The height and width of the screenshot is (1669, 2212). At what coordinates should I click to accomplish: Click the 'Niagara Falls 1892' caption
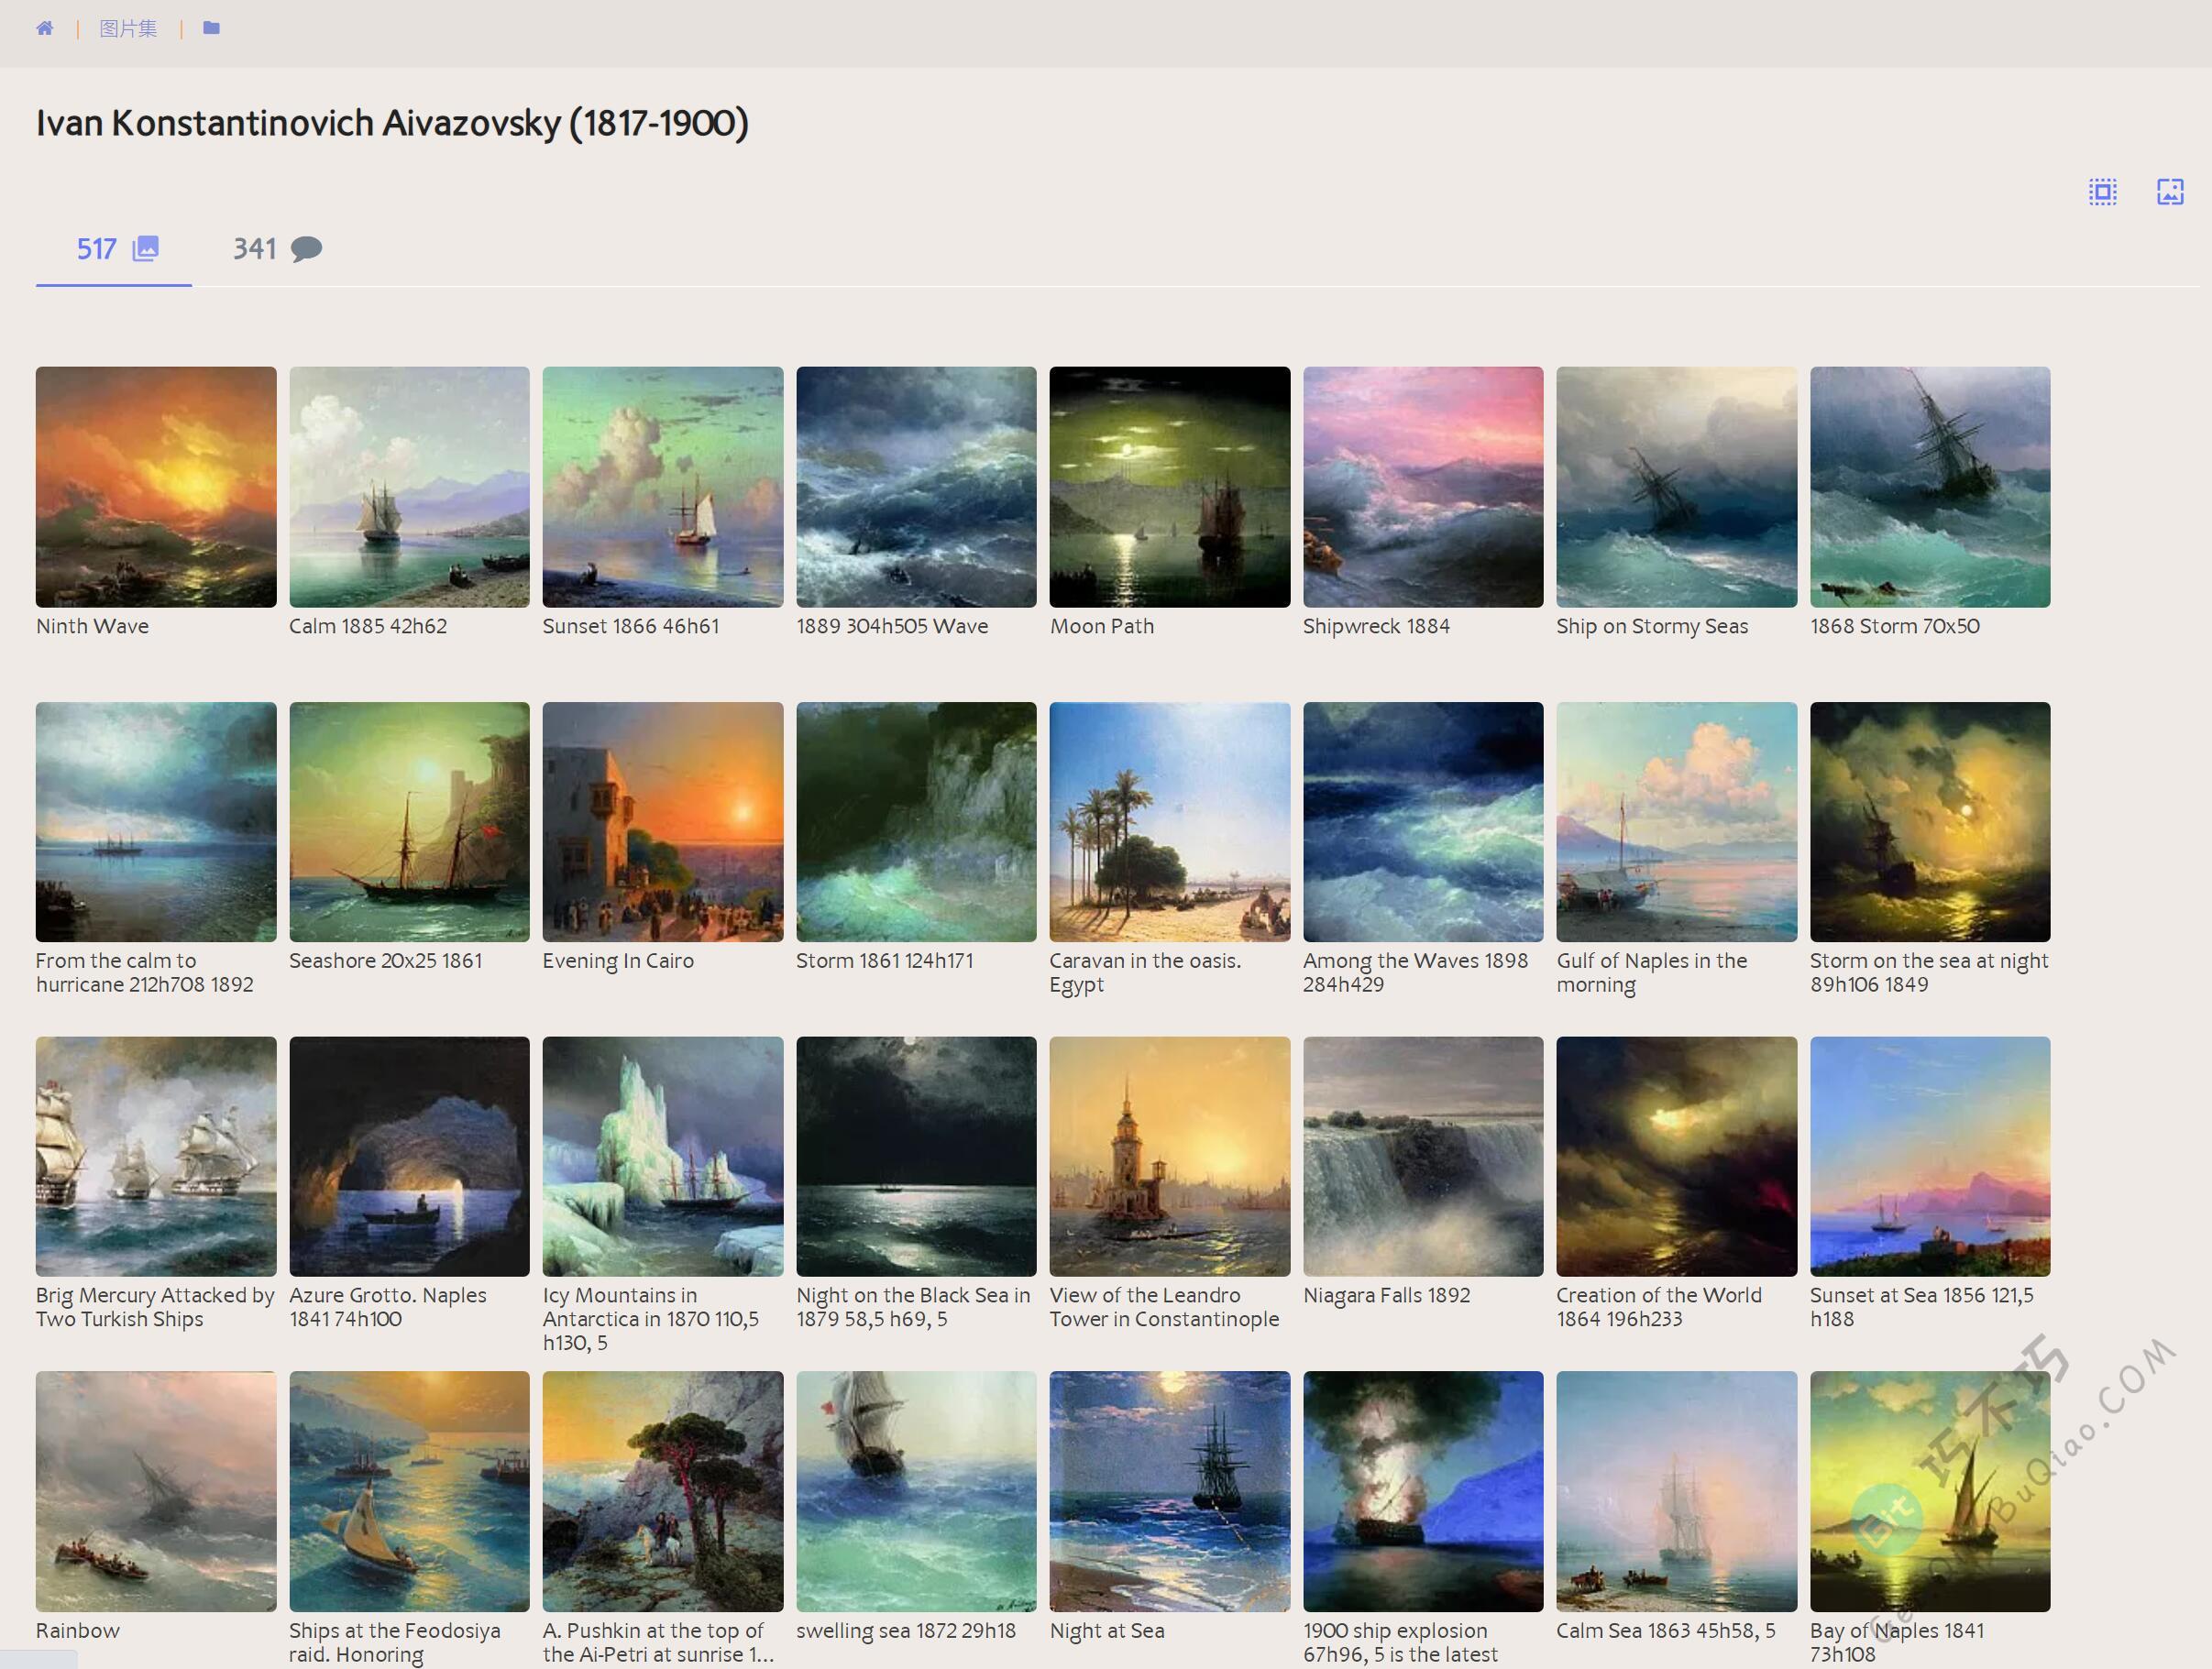(1387, 1295)
